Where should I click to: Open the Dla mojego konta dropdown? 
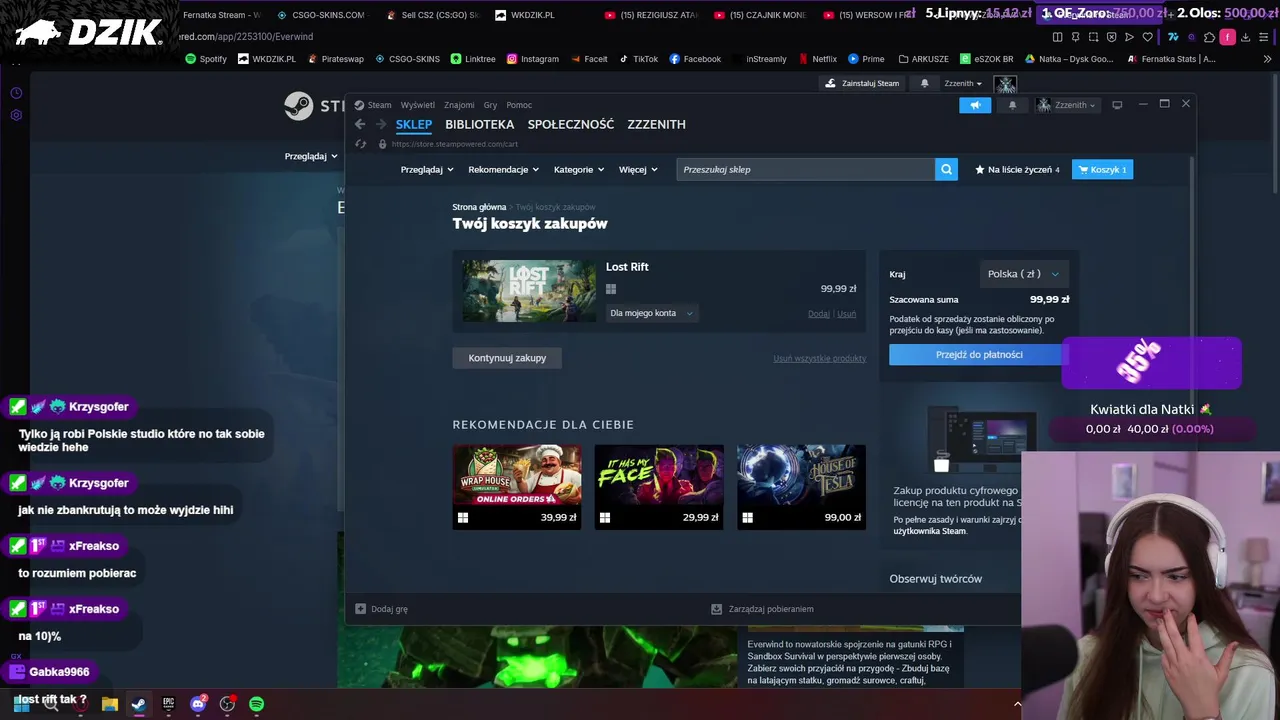click(x=651, y=313)
